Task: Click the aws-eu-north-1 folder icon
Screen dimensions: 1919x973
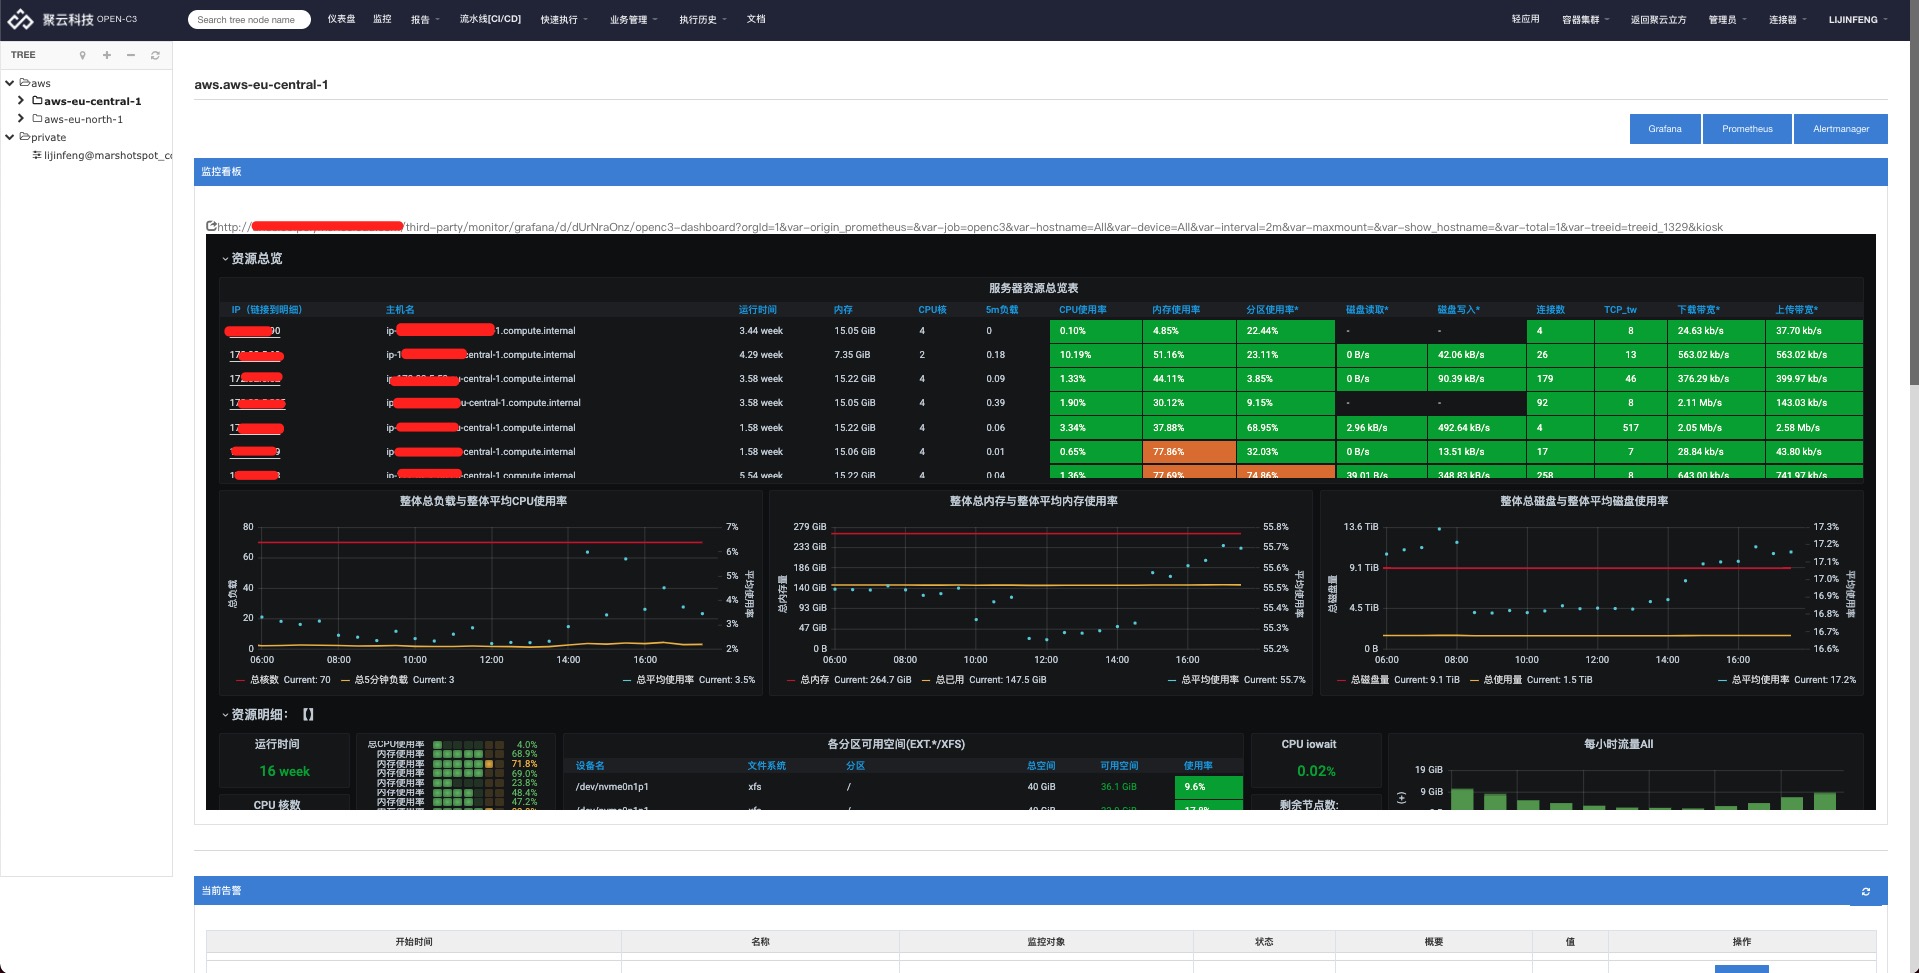Action: coord(37,118)
